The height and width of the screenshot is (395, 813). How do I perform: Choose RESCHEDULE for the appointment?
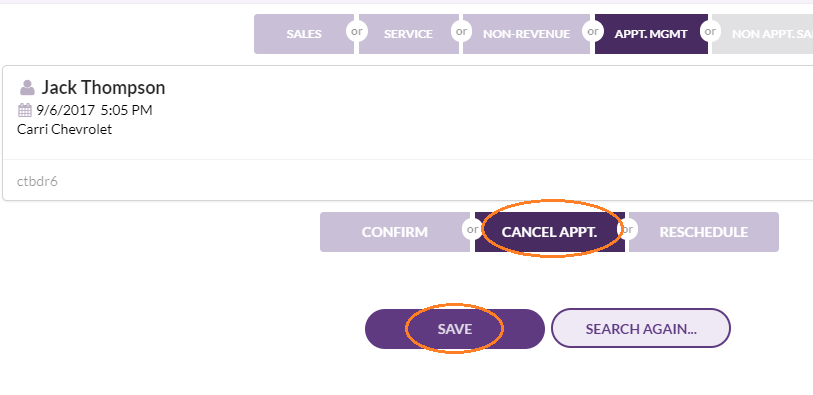point(704,232)
